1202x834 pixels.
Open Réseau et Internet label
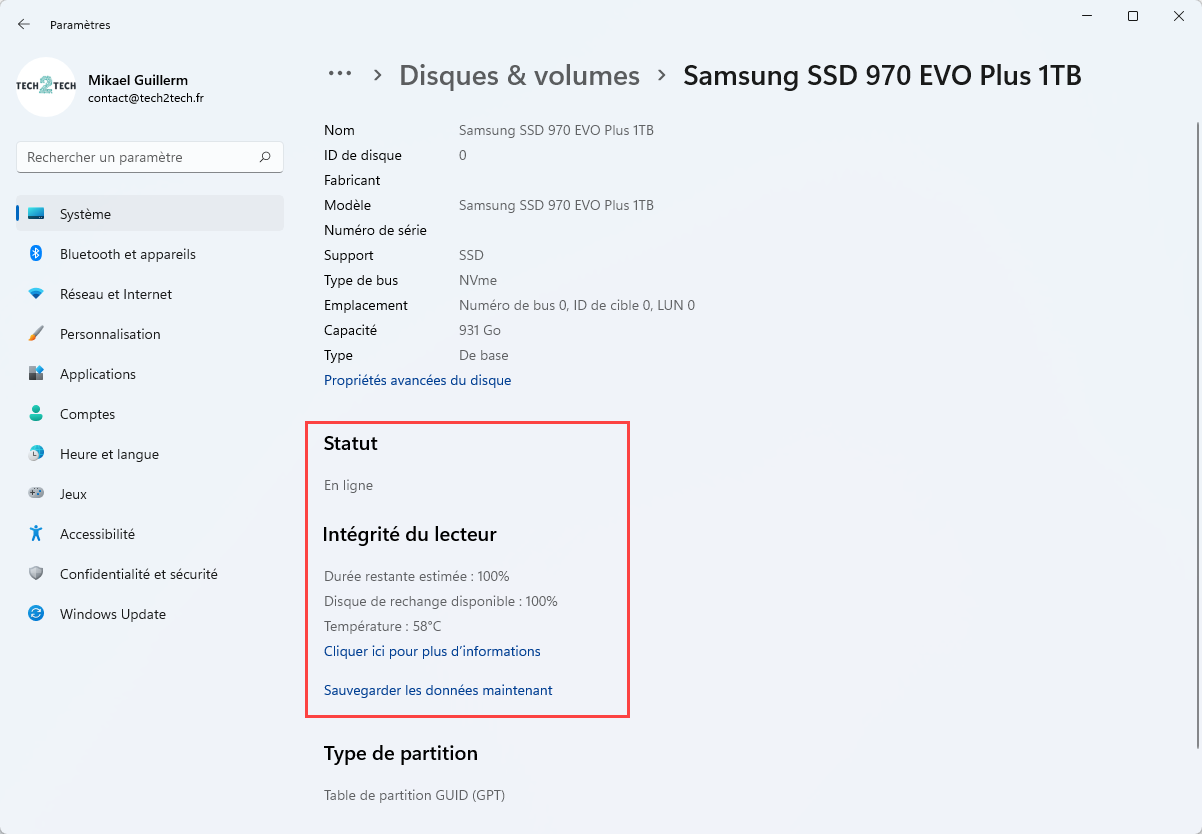click(116, 294)
